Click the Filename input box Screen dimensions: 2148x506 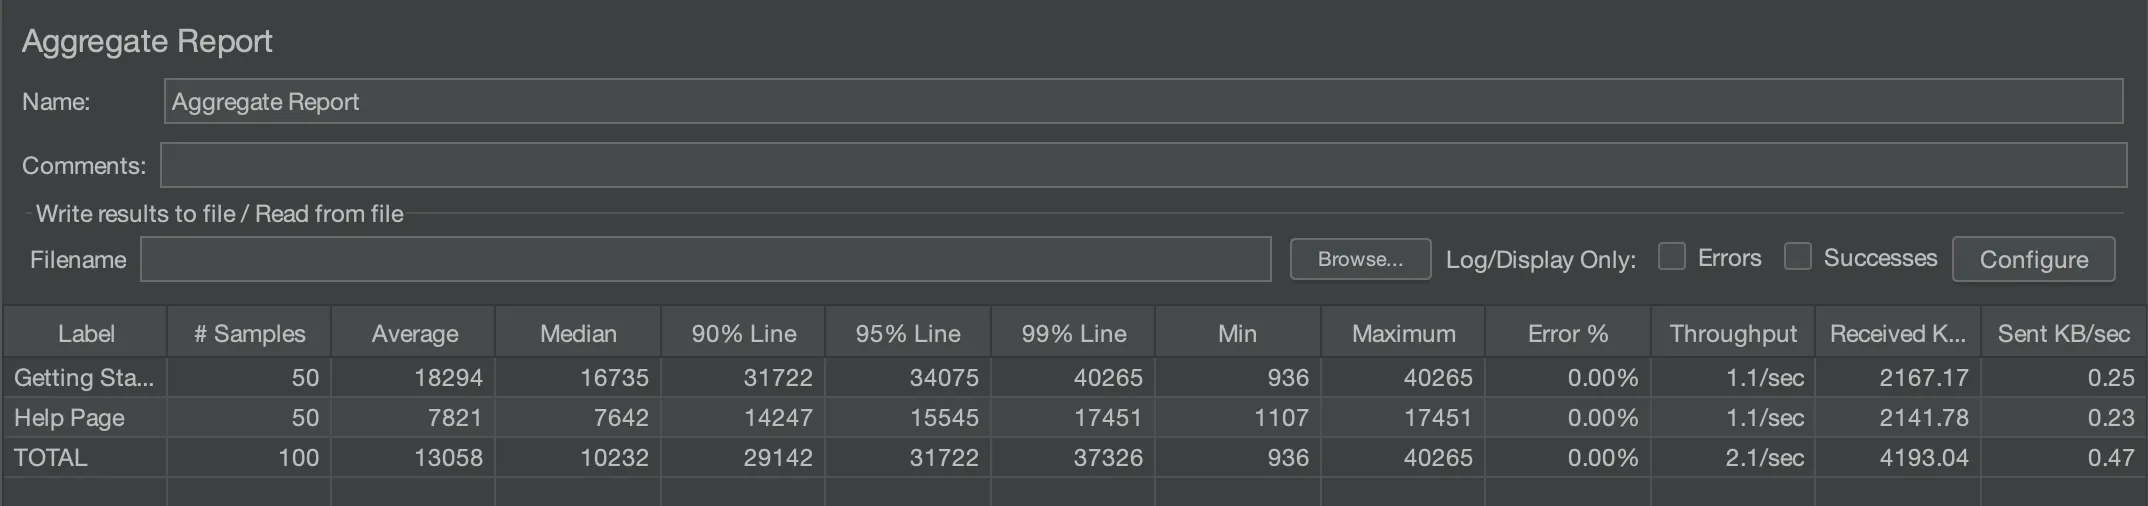click(705, 259)
